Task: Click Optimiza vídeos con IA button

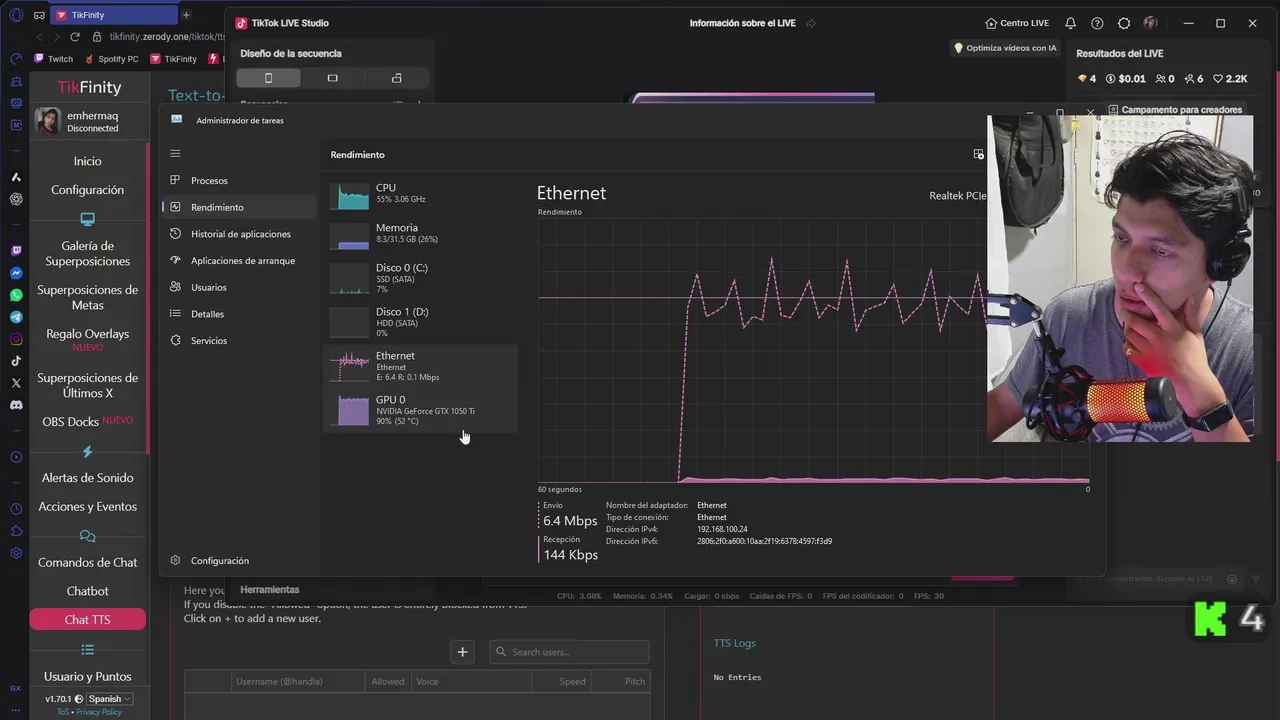Action: pos(1004,48)
